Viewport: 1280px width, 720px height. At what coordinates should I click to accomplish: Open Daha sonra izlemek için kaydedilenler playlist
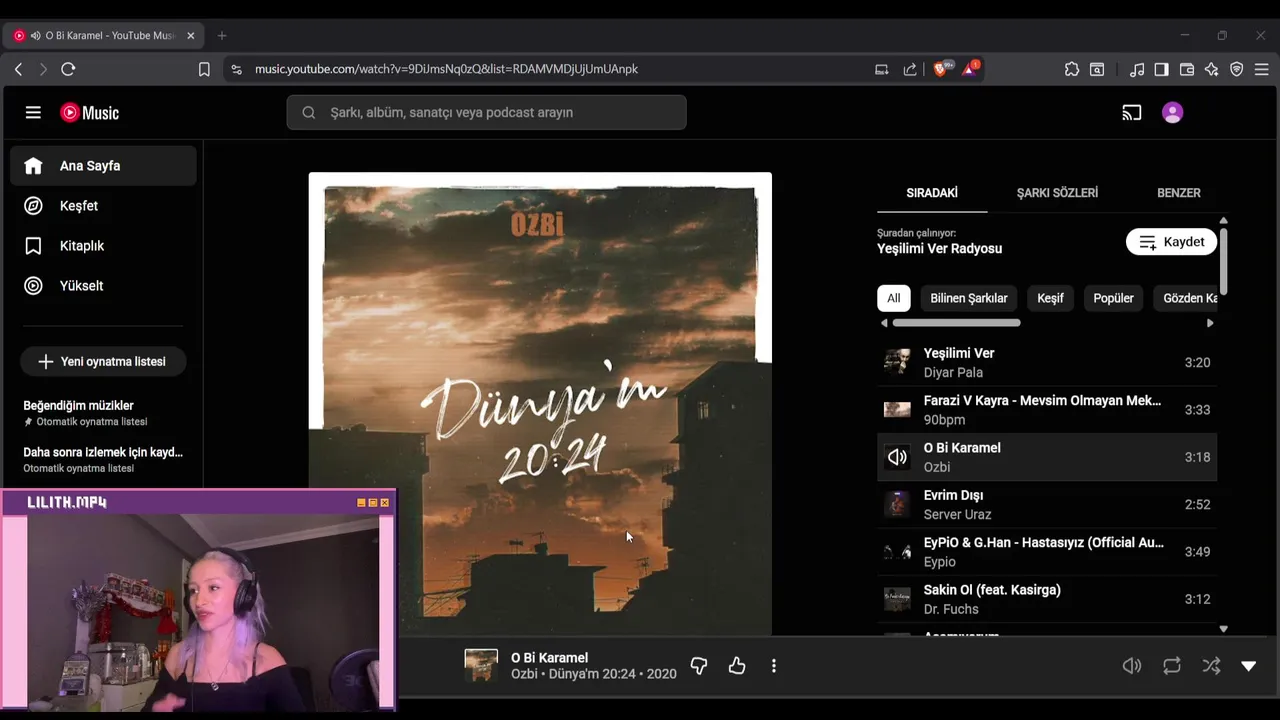pos(103,460)
